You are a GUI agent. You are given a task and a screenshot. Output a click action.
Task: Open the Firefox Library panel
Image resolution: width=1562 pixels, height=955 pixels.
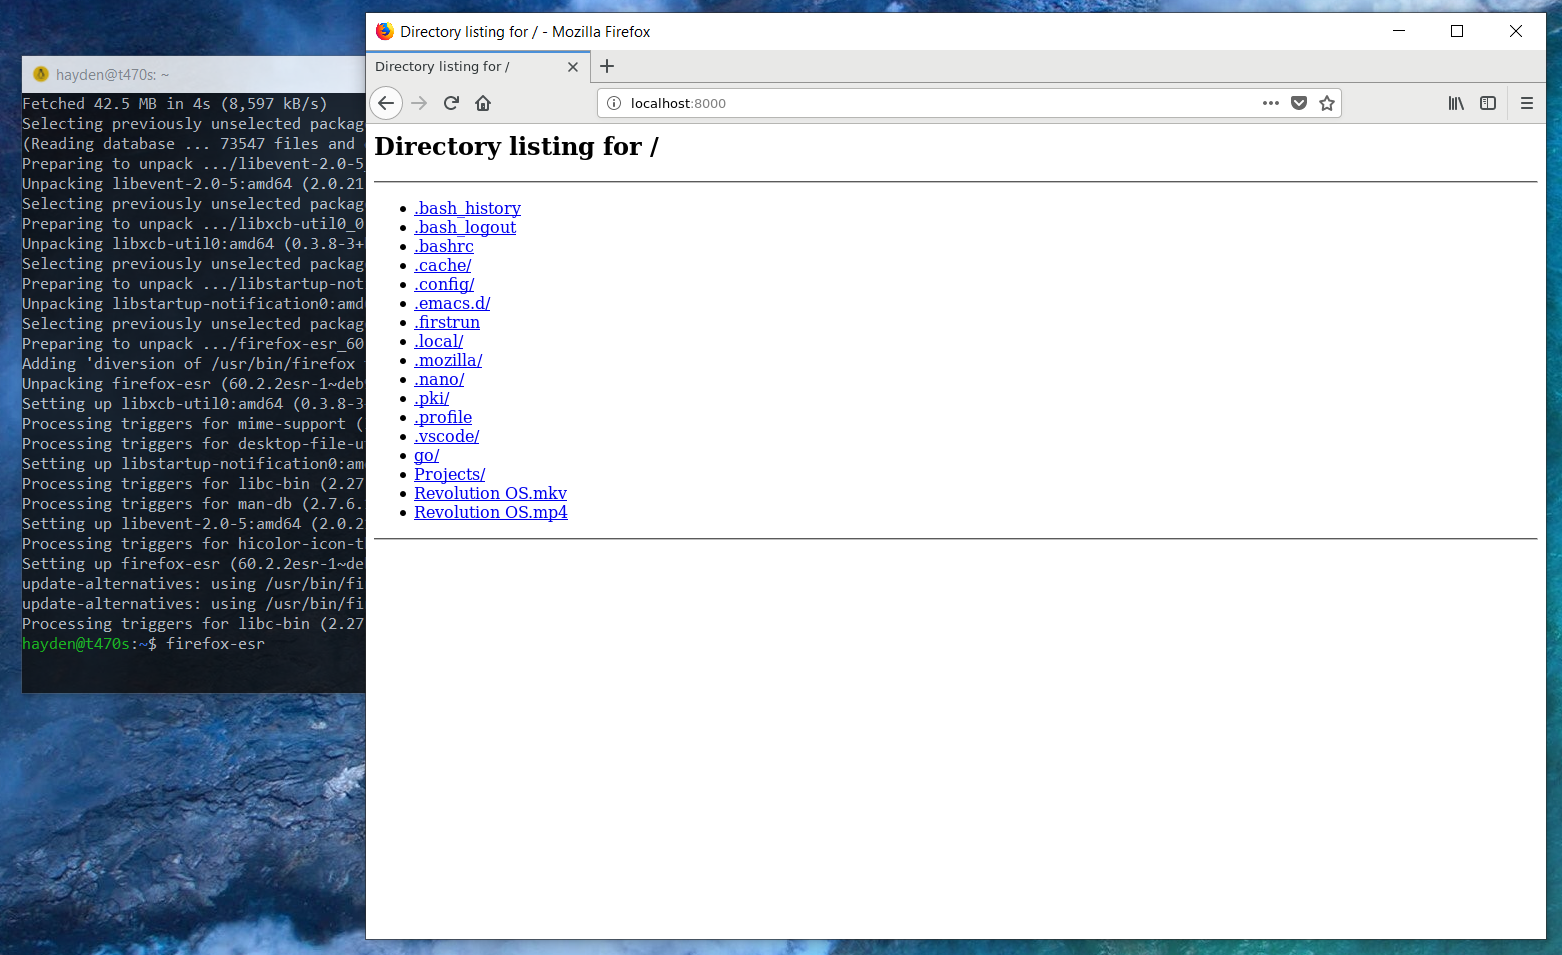tap(1456, 102)
